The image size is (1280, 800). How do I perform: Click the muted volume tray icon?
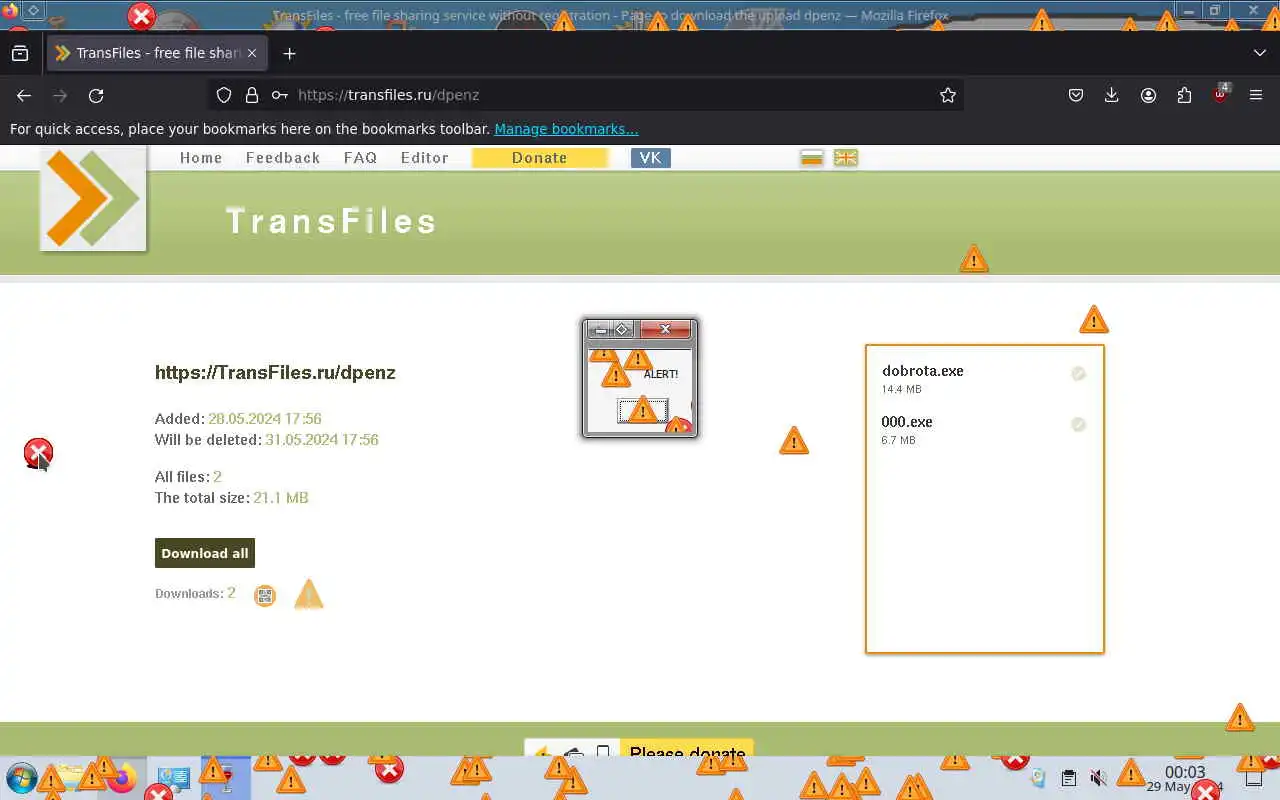point(1098,778)
